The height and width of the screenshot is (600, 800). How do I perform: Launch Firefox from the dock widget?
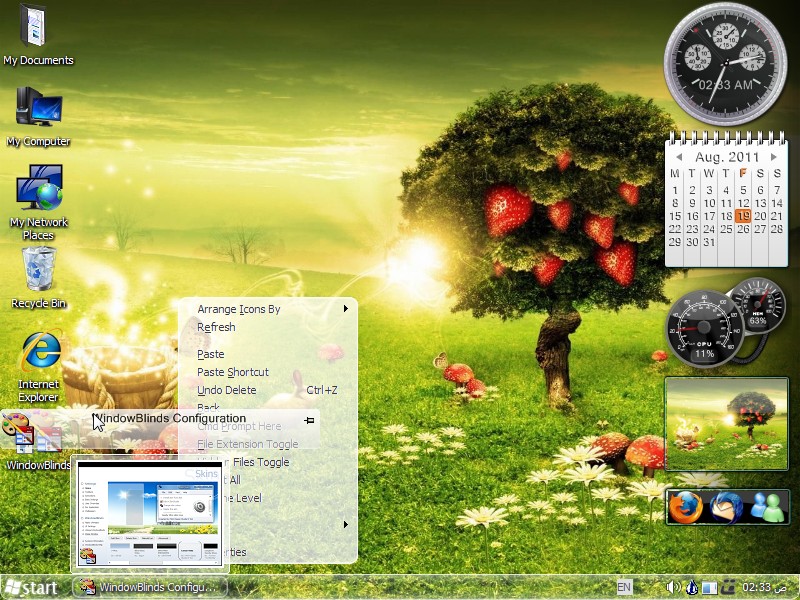[685, 507]
